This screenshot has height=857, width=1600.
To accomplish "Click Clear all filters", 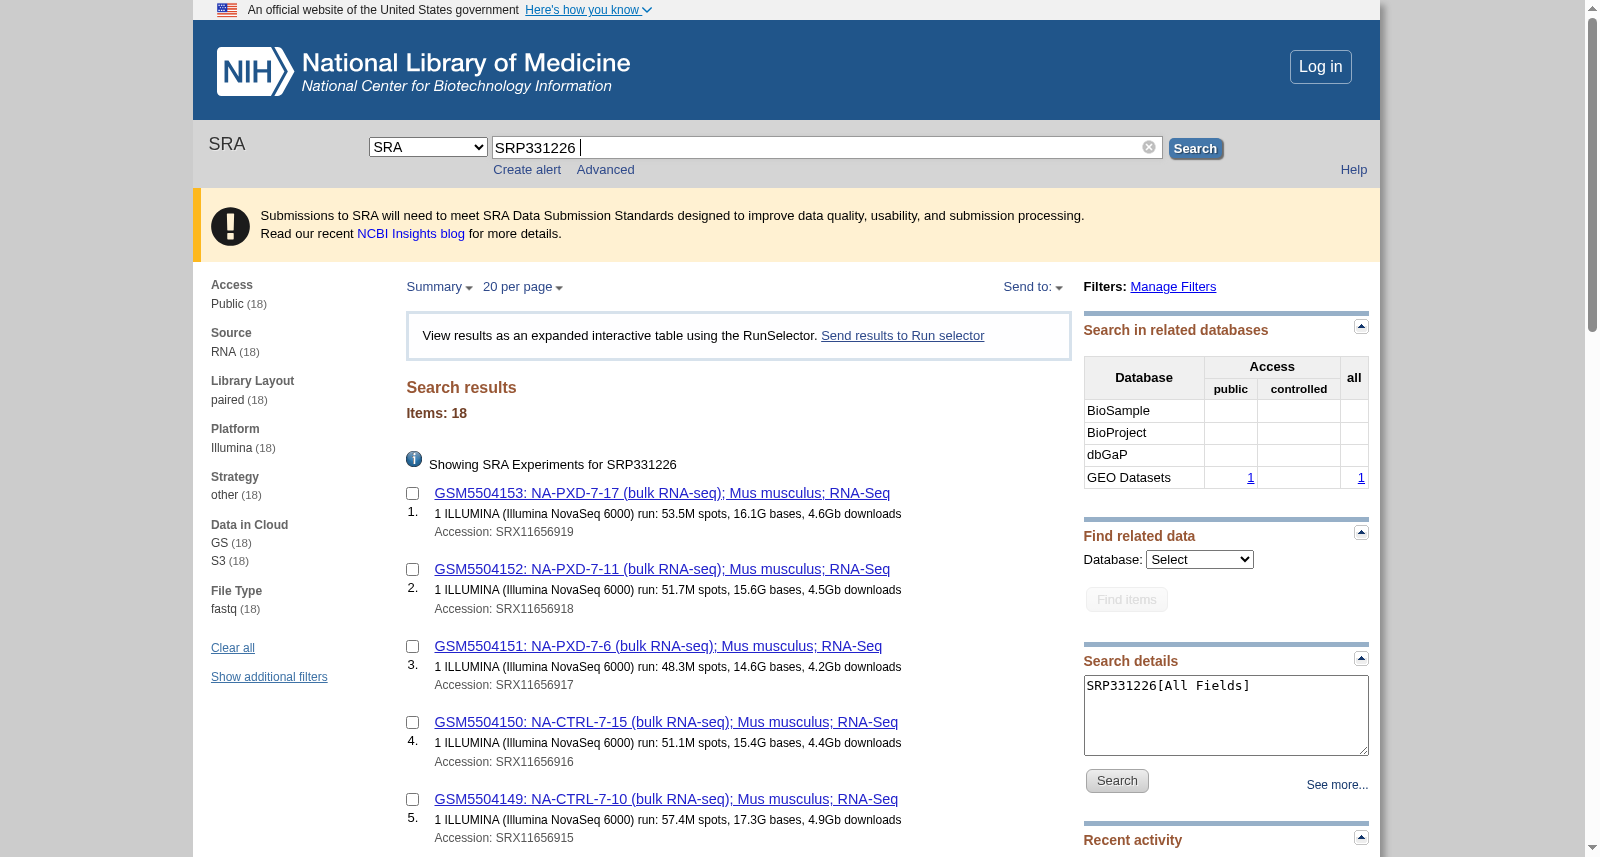I will 233,648.
